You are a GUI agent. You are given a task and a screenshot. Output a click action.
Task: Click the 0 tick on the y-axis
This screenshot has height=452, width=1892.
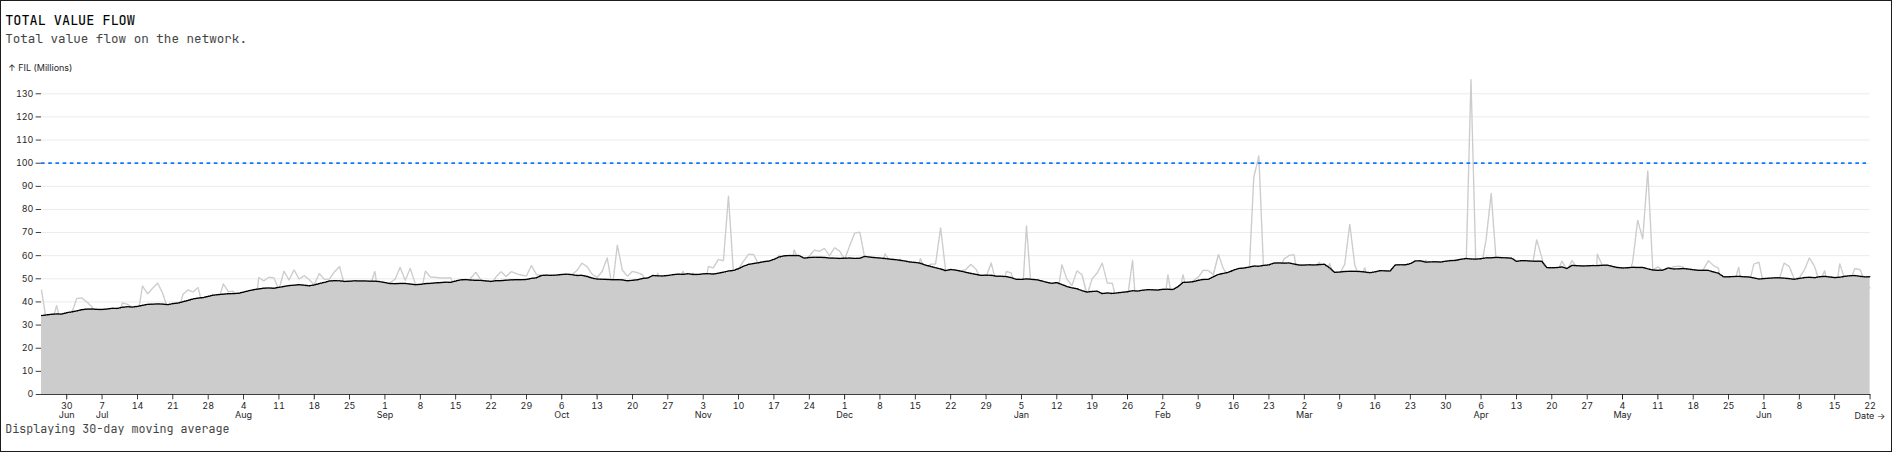coord(30,395)
